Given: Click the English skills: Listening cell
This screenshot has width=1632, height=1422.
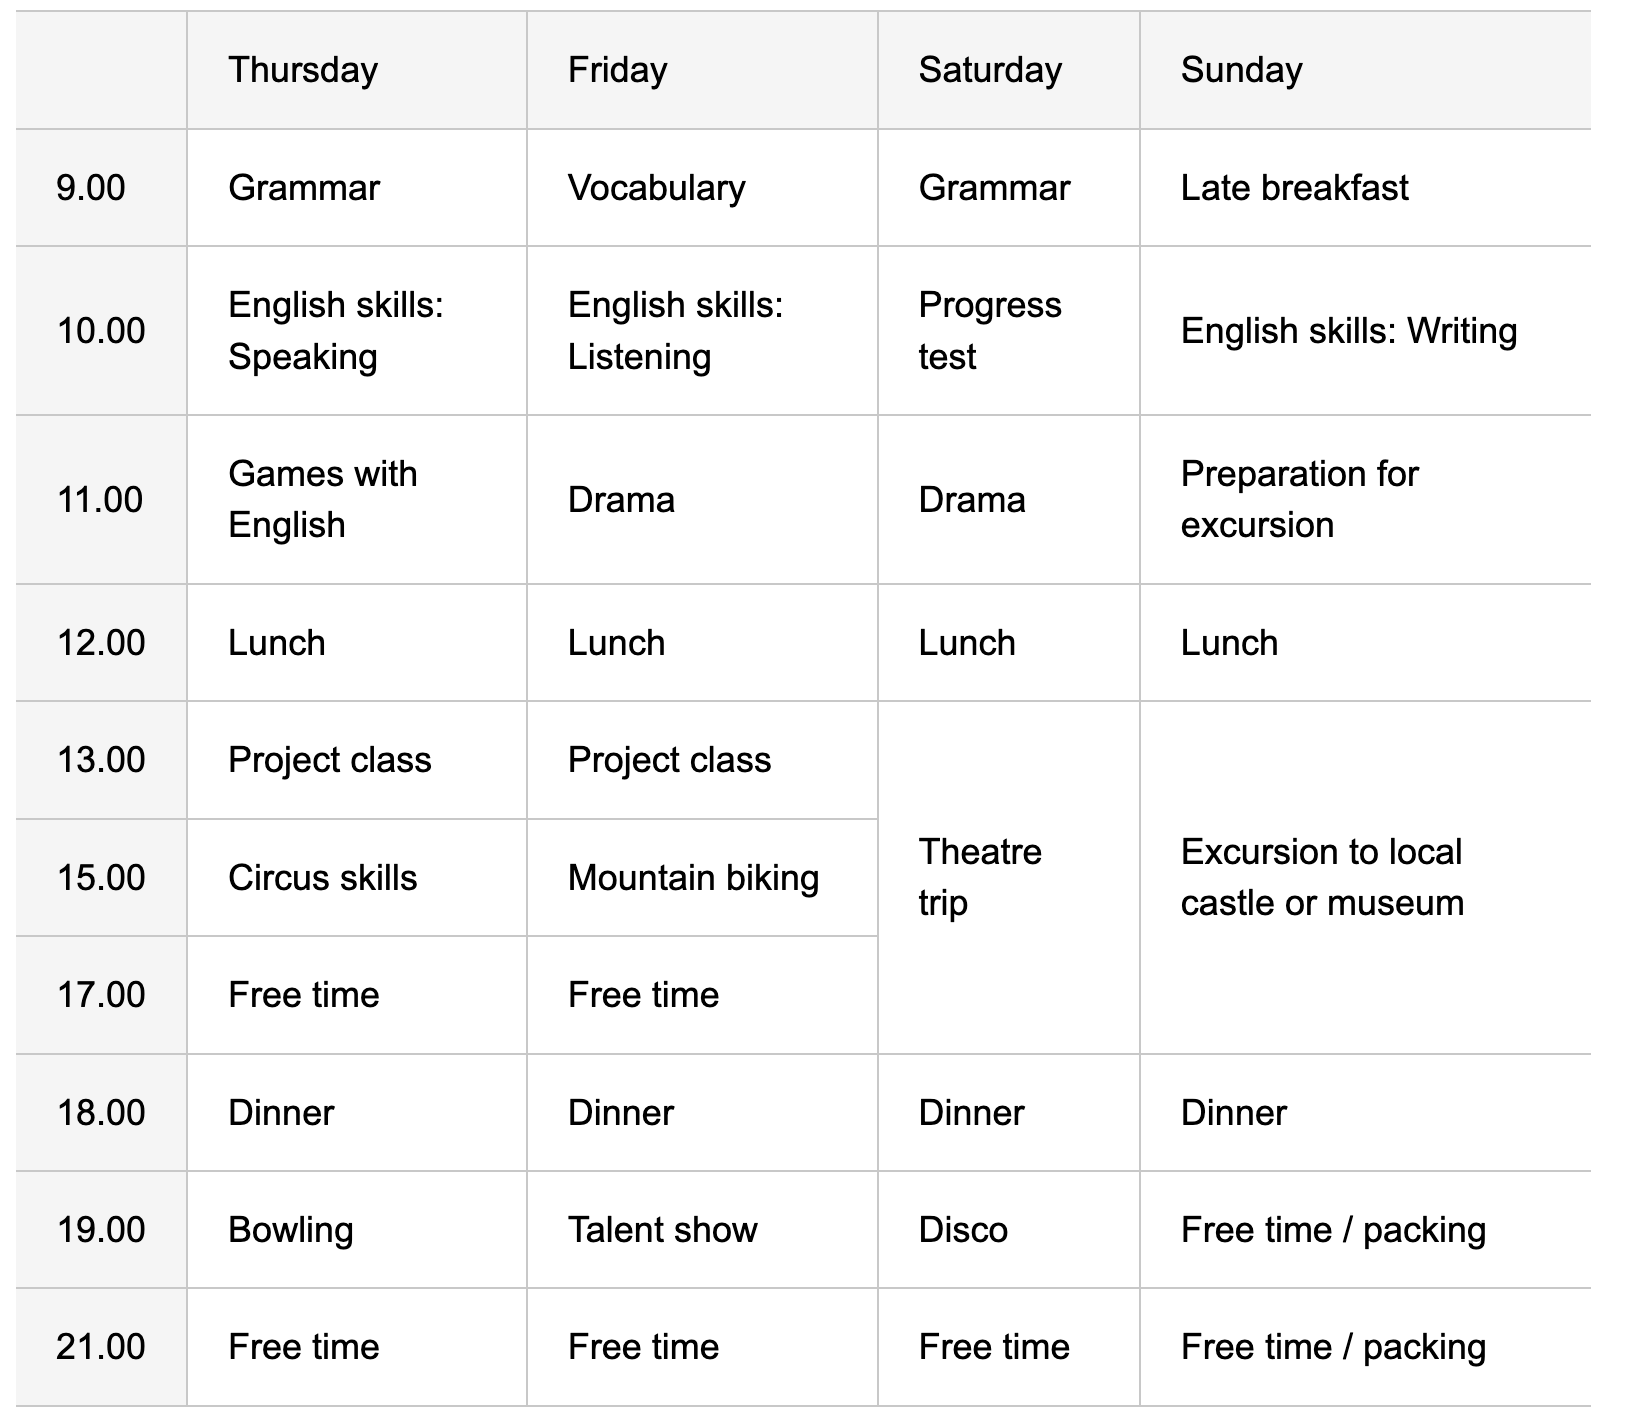Looking at the screenshot, I should [x=675, y=331].
